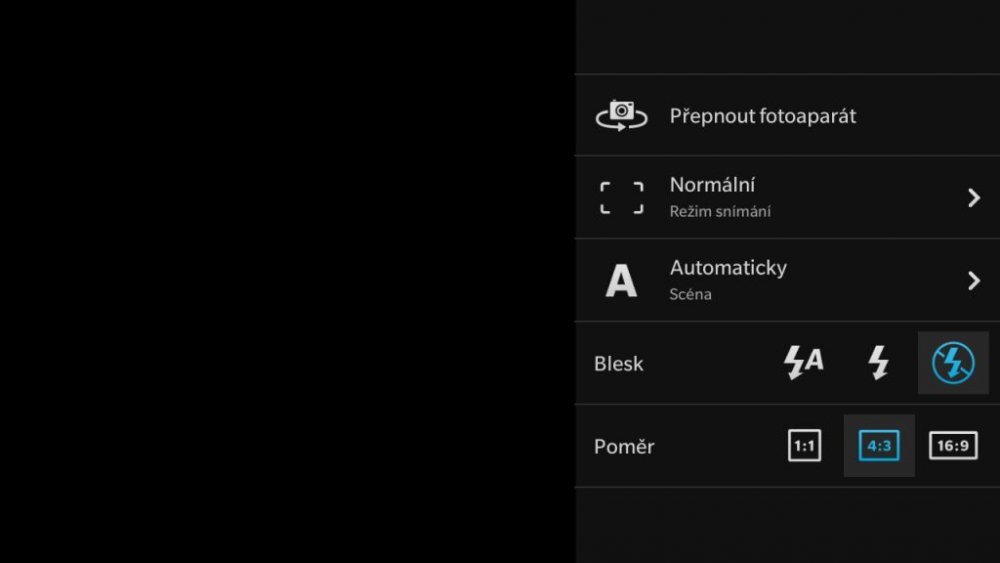Select the 4:3 aspect ratio
1000x563 pixels.
[879, 446]
